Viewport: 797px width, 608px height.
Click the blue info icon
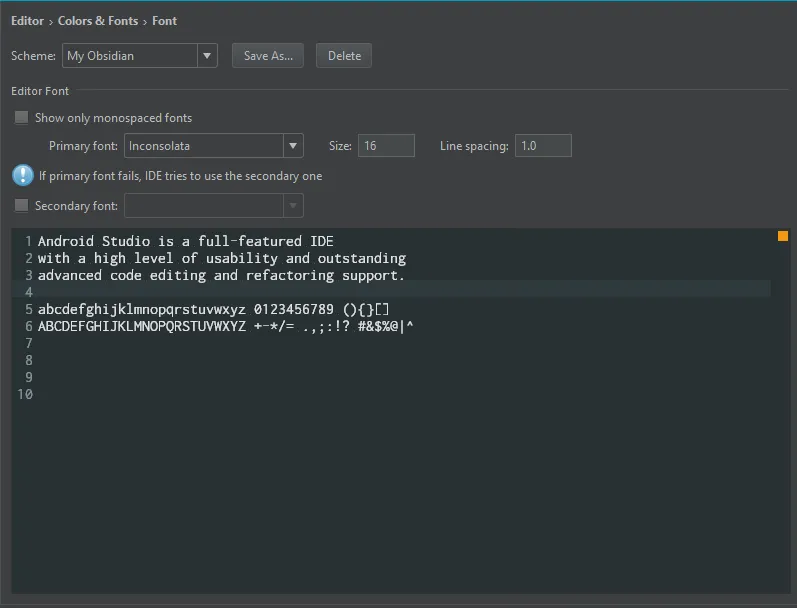click(x=23, y=175)
